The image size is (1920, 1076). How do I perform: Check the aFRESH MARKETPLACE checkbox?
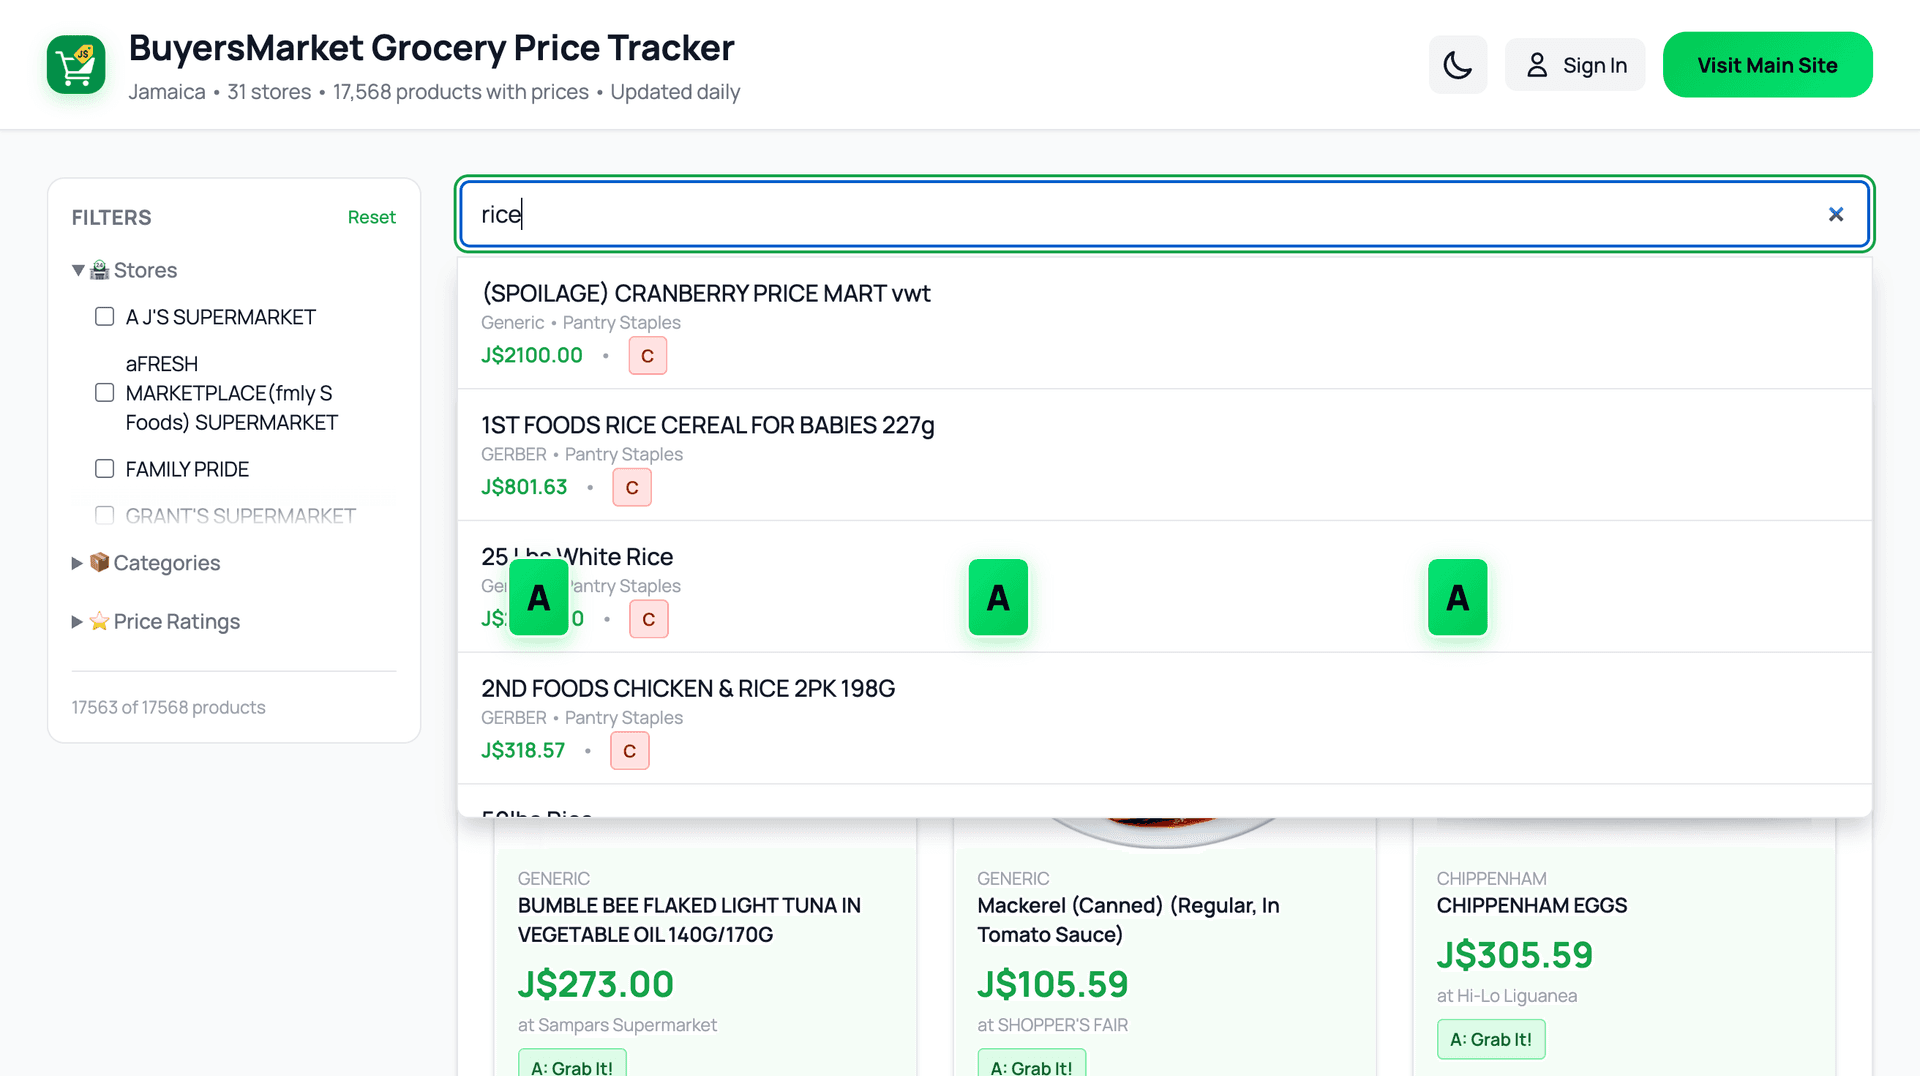click(x=104, y=392)
